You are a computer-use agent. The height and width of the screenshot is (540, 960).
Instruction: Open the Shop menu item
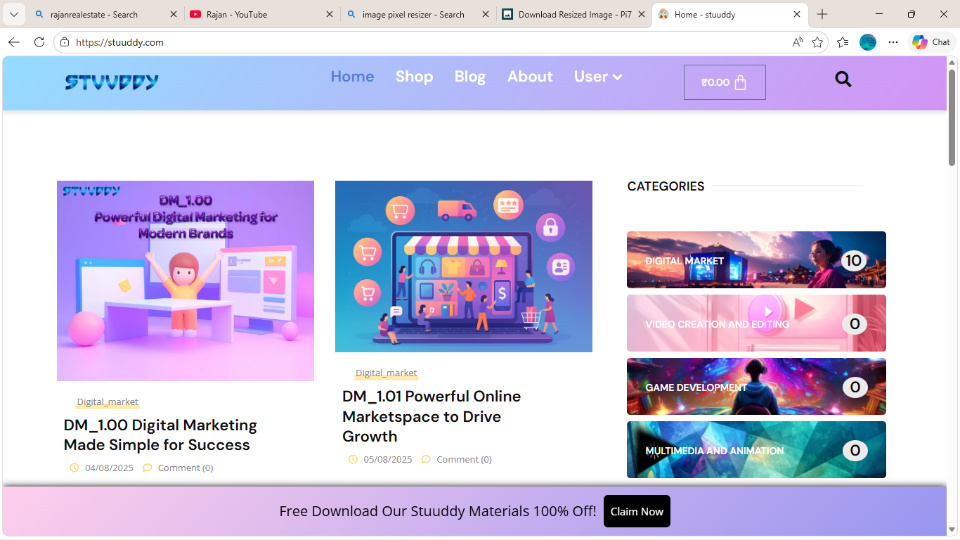point(414,77)
